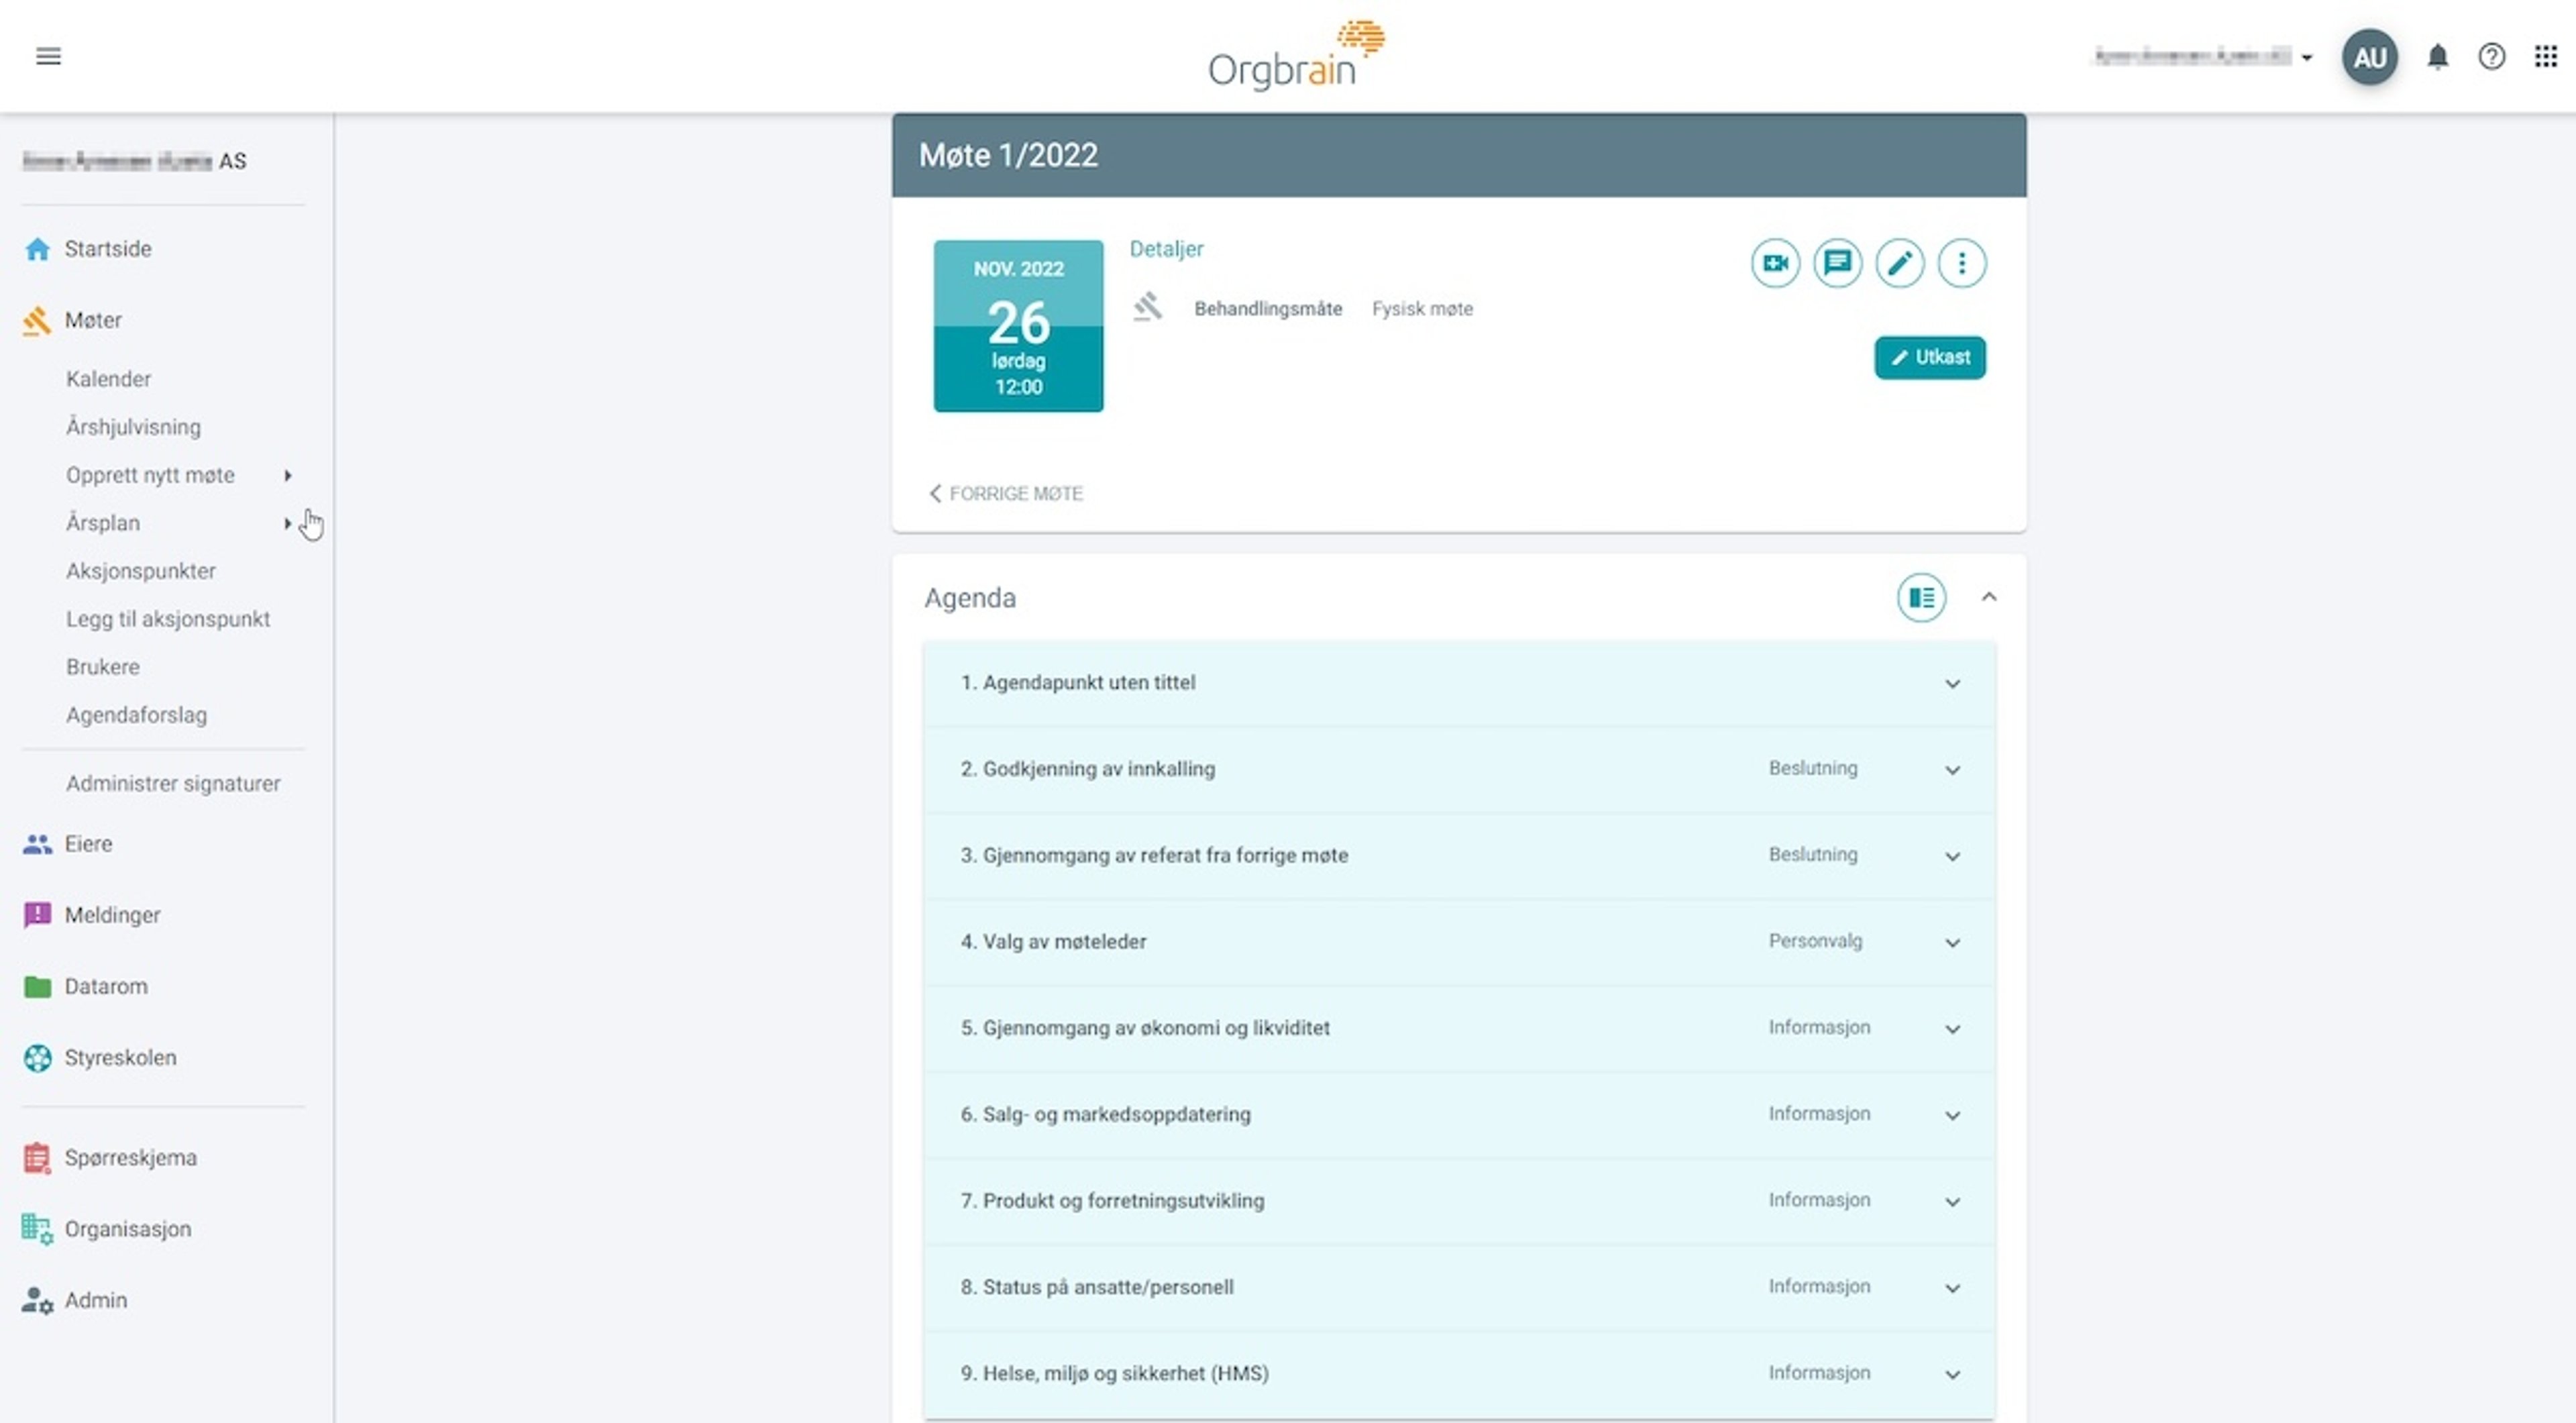Open the meeting chat comments icon
The width and height of the screenshot is (2576, 1423).
1837,263
